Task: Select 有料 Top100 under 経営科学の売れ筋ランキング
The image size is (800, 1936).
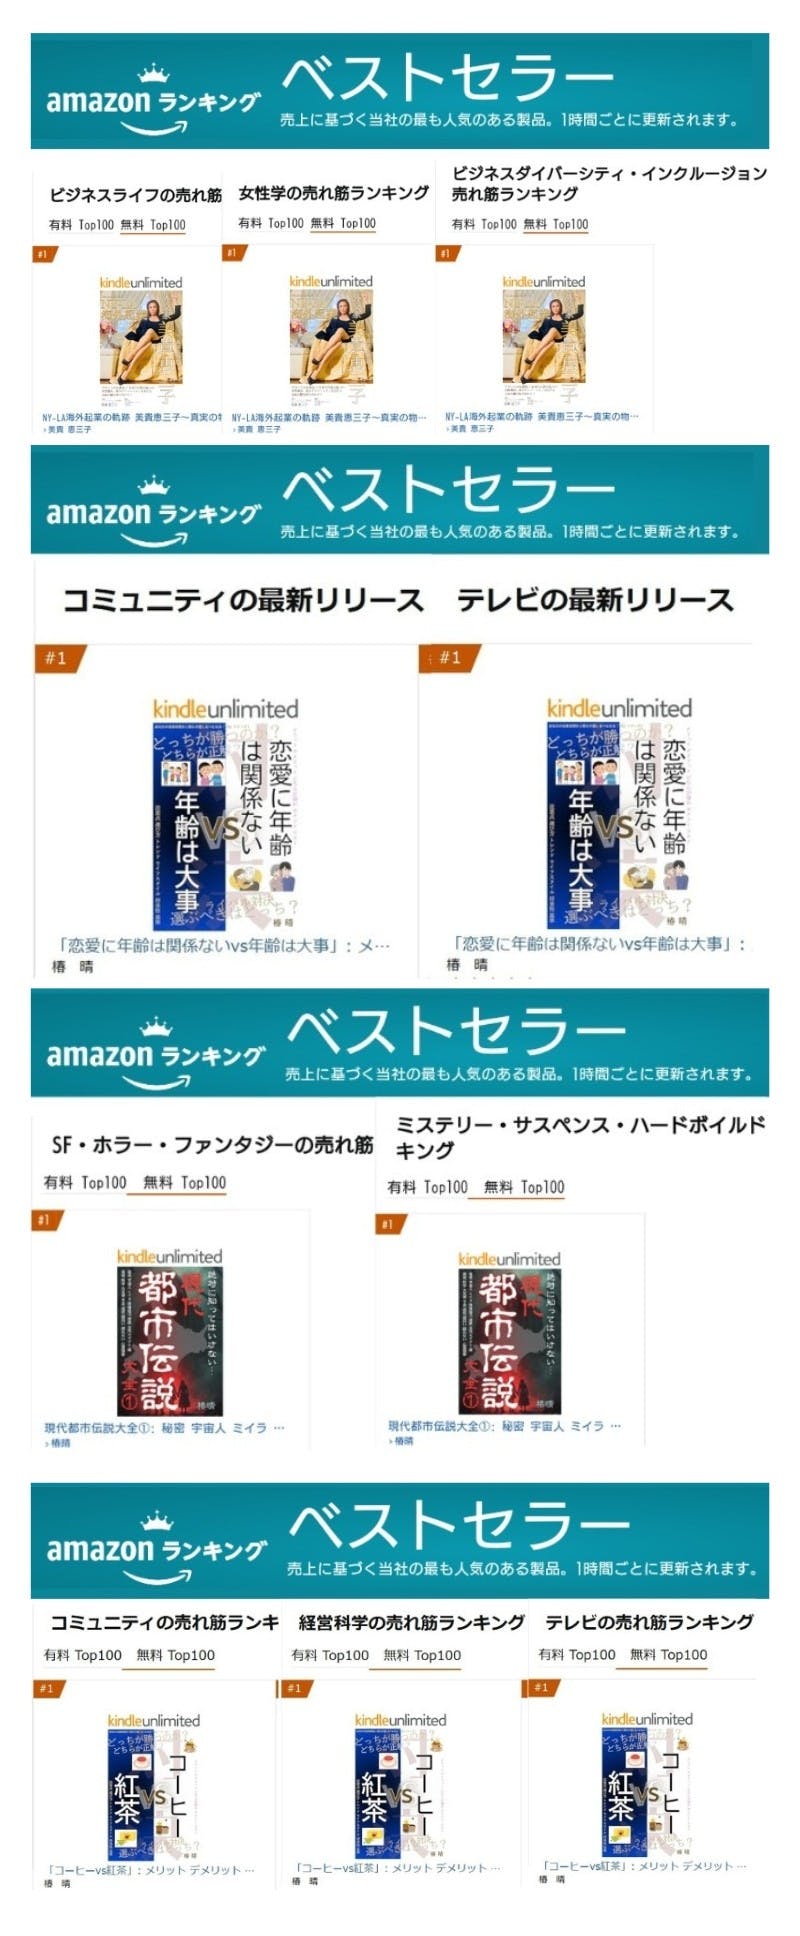Action: click(x=330, y=1655)
